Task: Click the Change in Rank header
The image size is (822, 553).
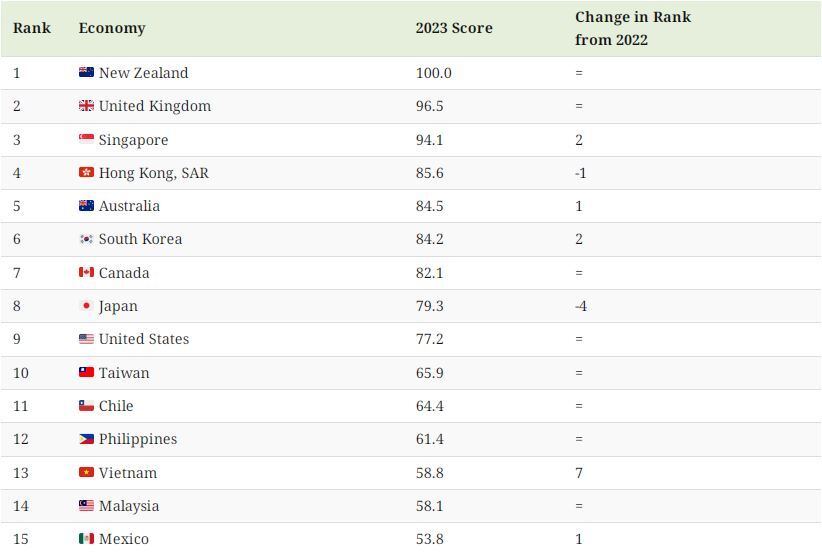Action: [x=633, y=28]
